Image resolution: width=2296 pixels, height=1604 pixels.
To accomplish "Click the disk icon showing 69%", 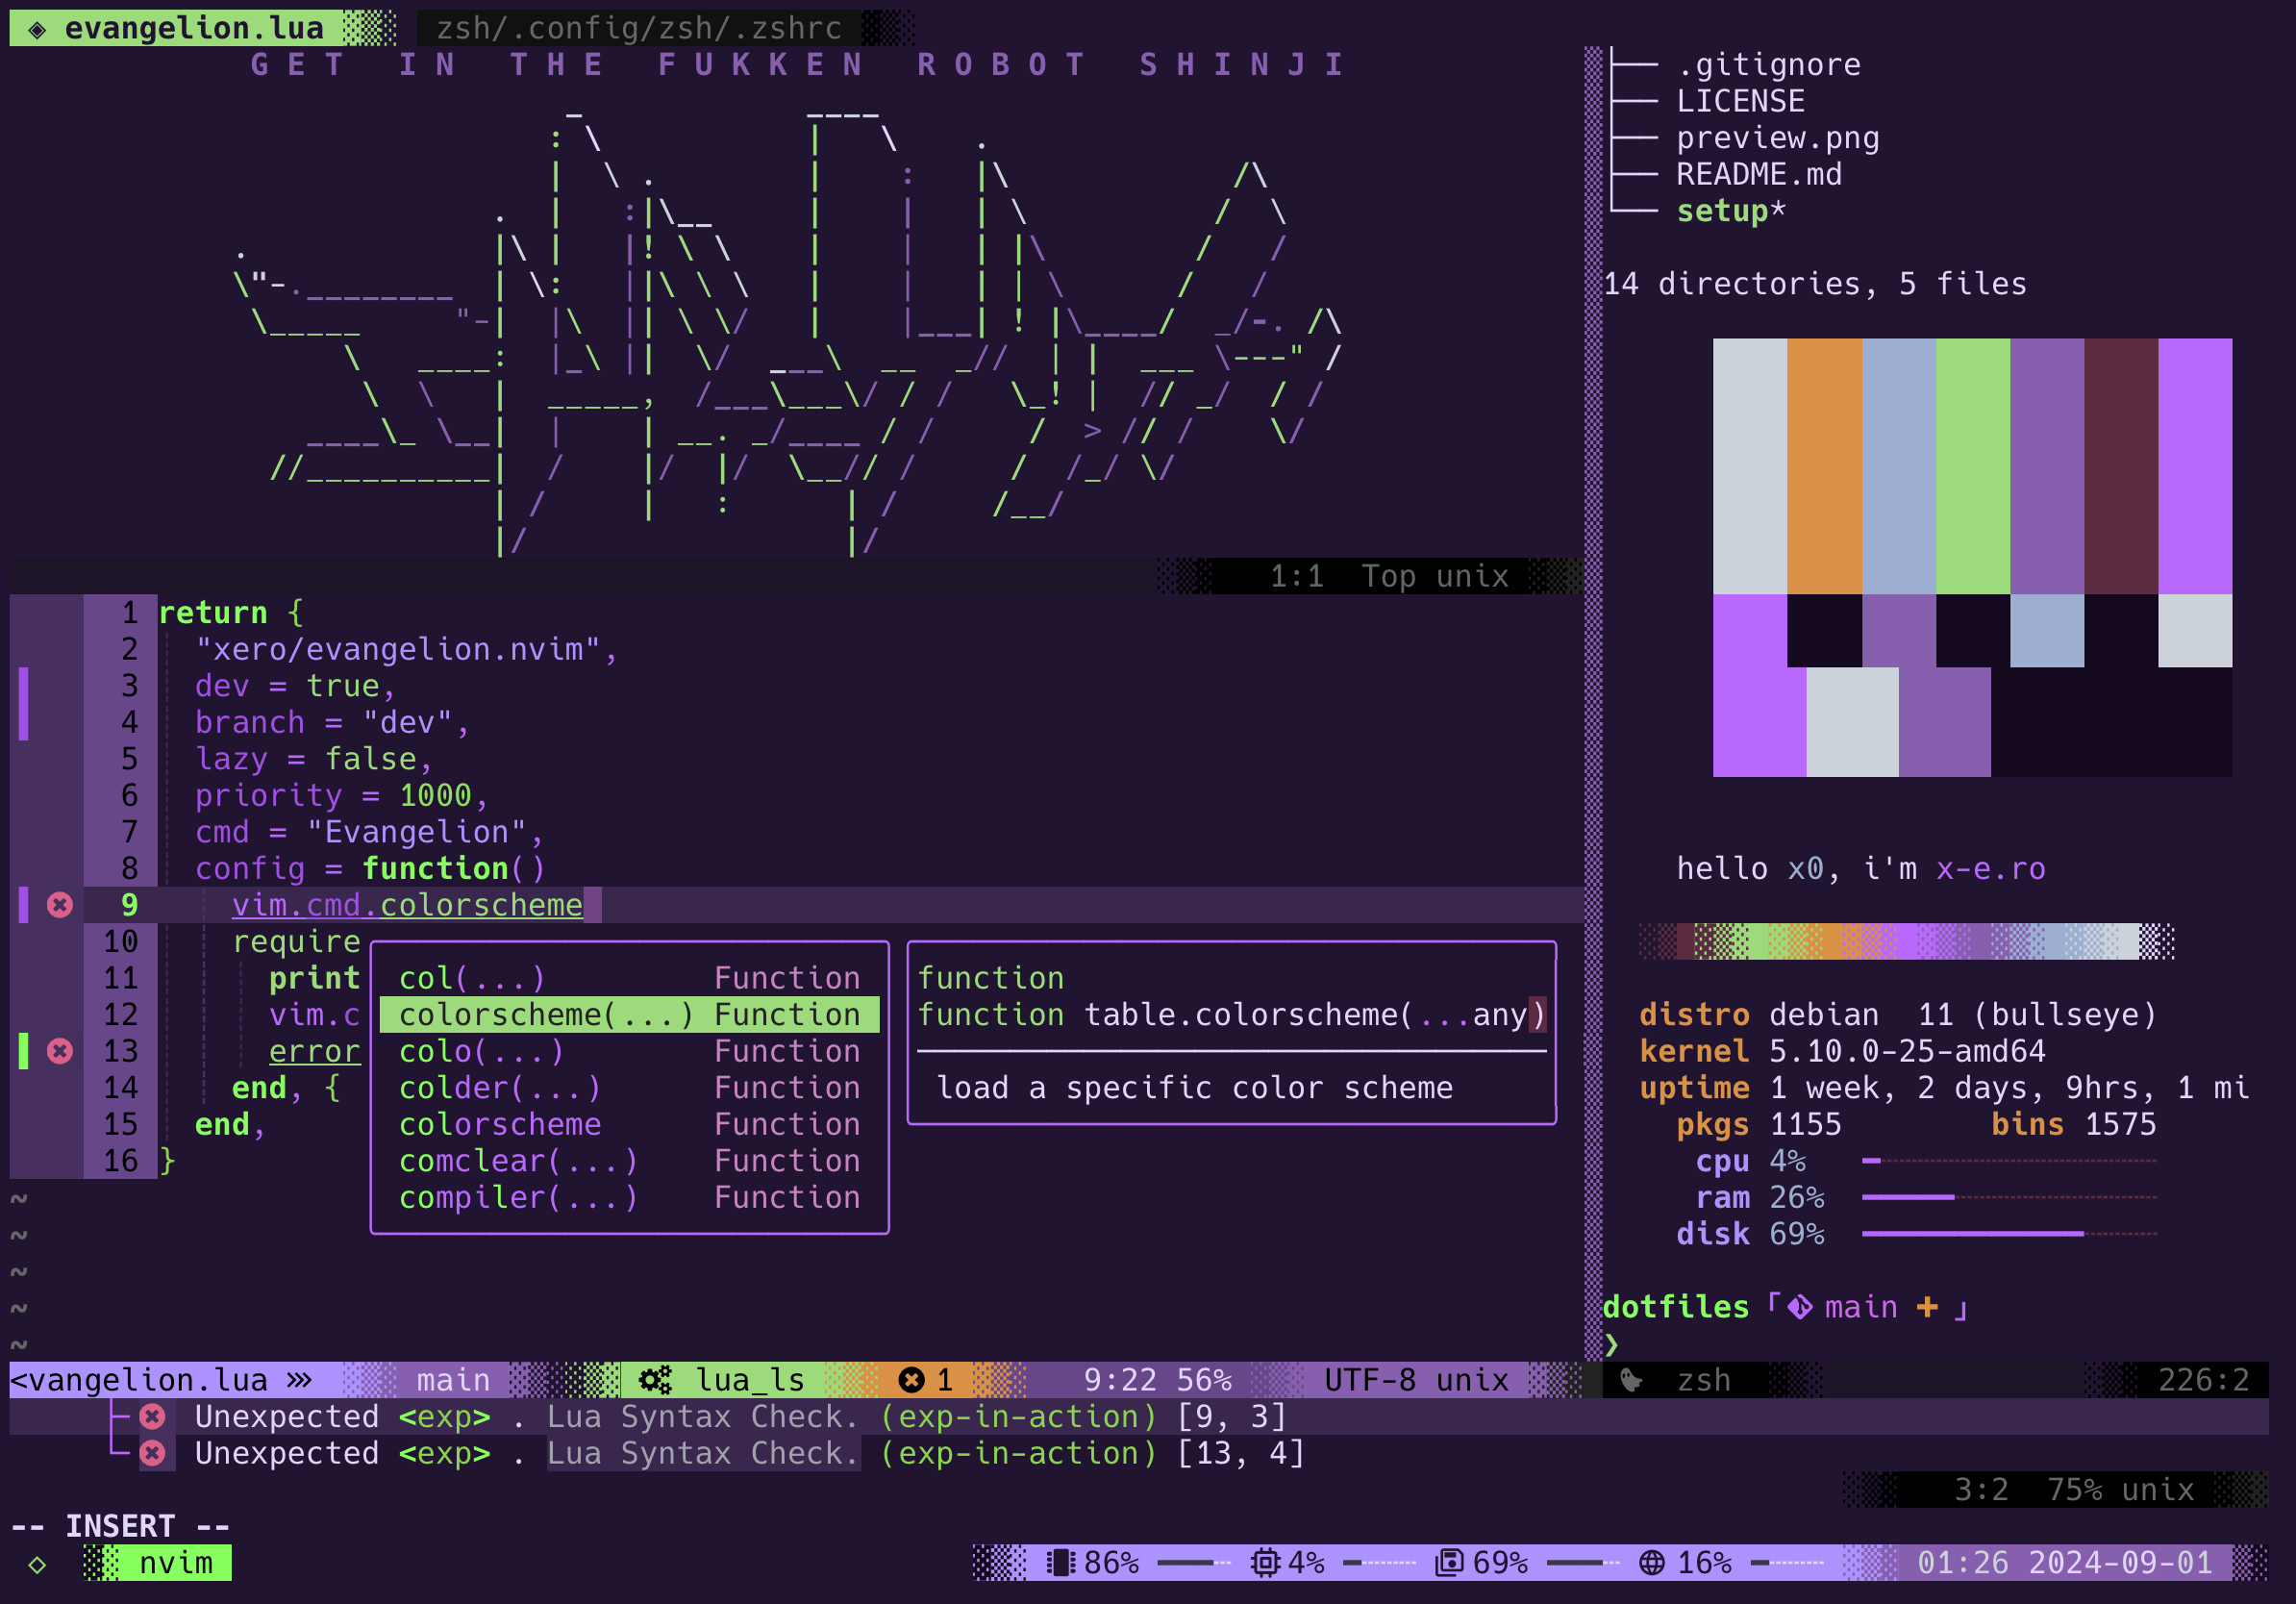I will click(x=1449, y=1562).
